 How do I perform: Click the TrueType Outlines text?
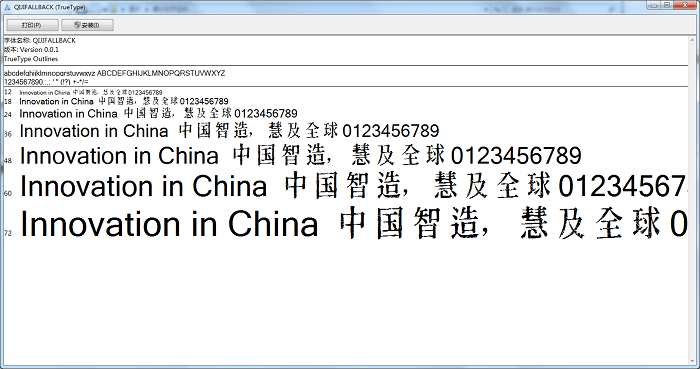point(31,59)
